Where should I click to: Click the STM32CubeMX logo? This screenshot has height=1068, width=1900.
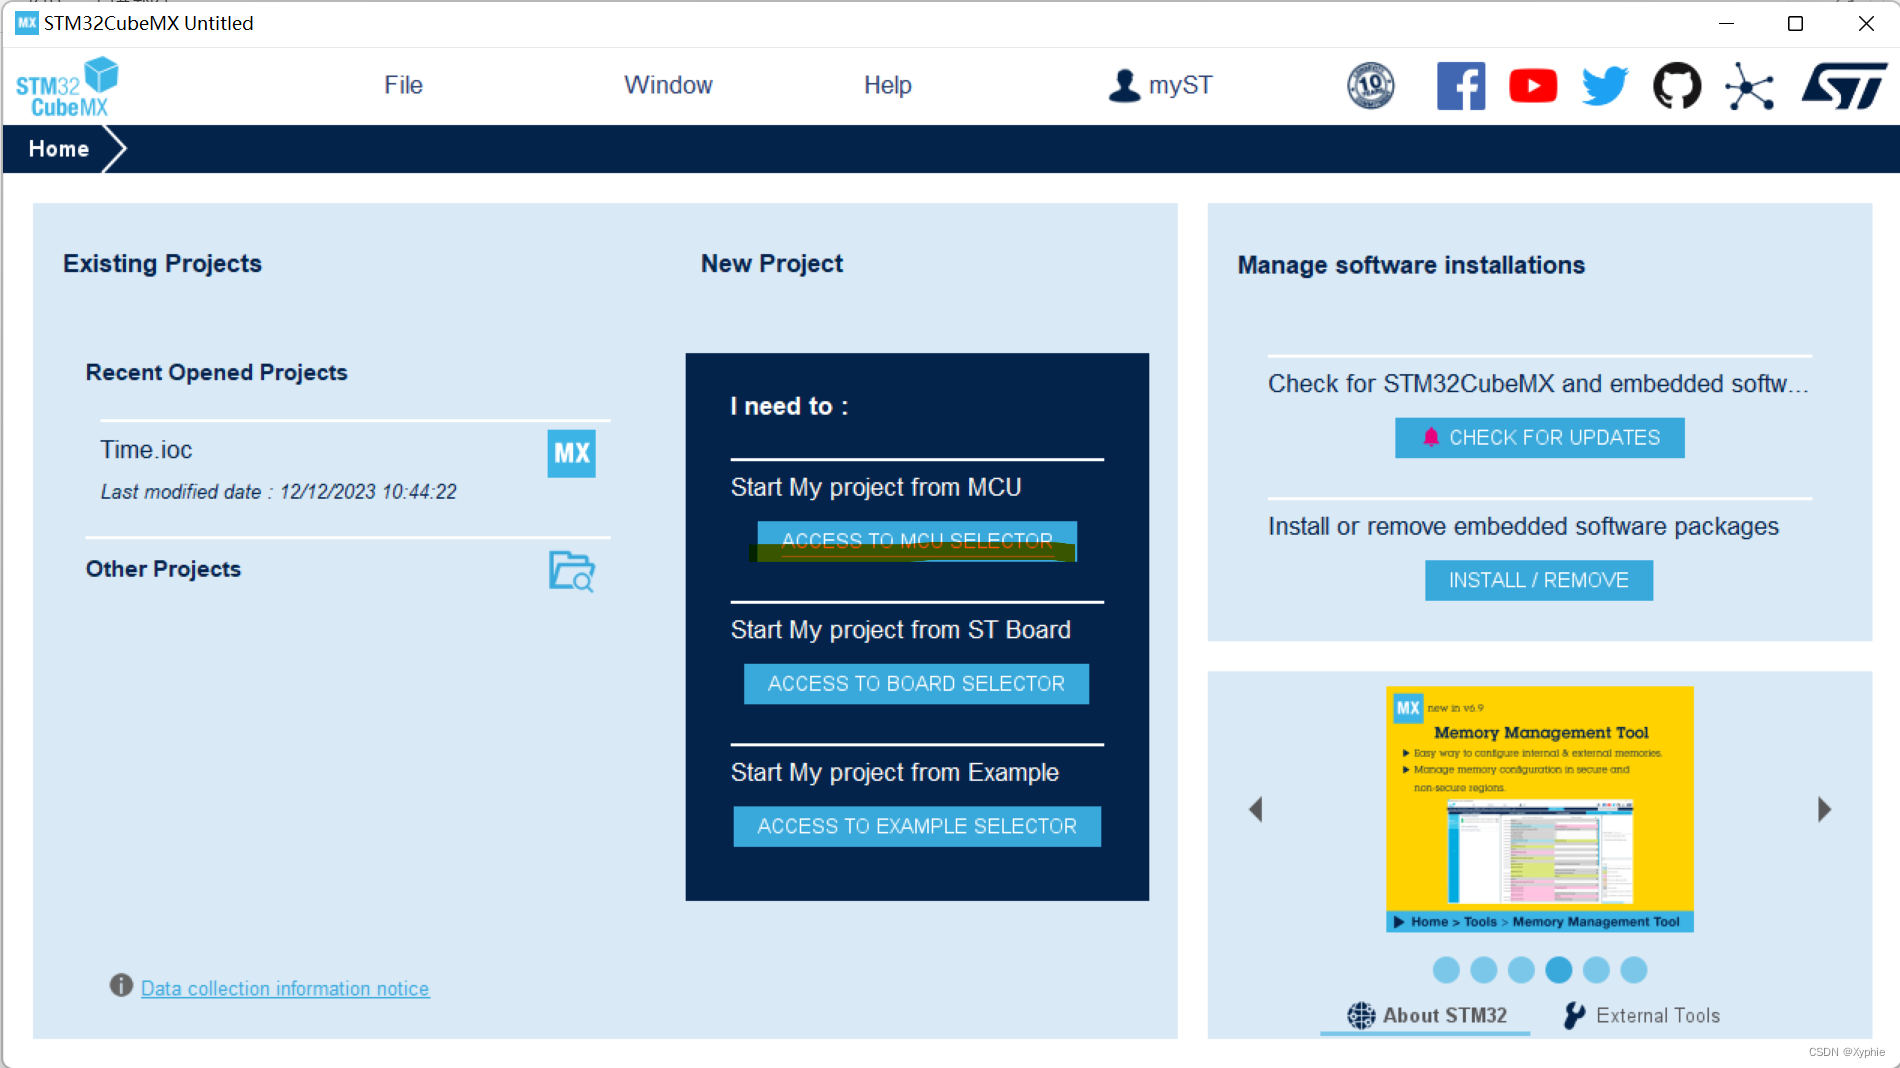pyautogui.click(x=67, y=87)
